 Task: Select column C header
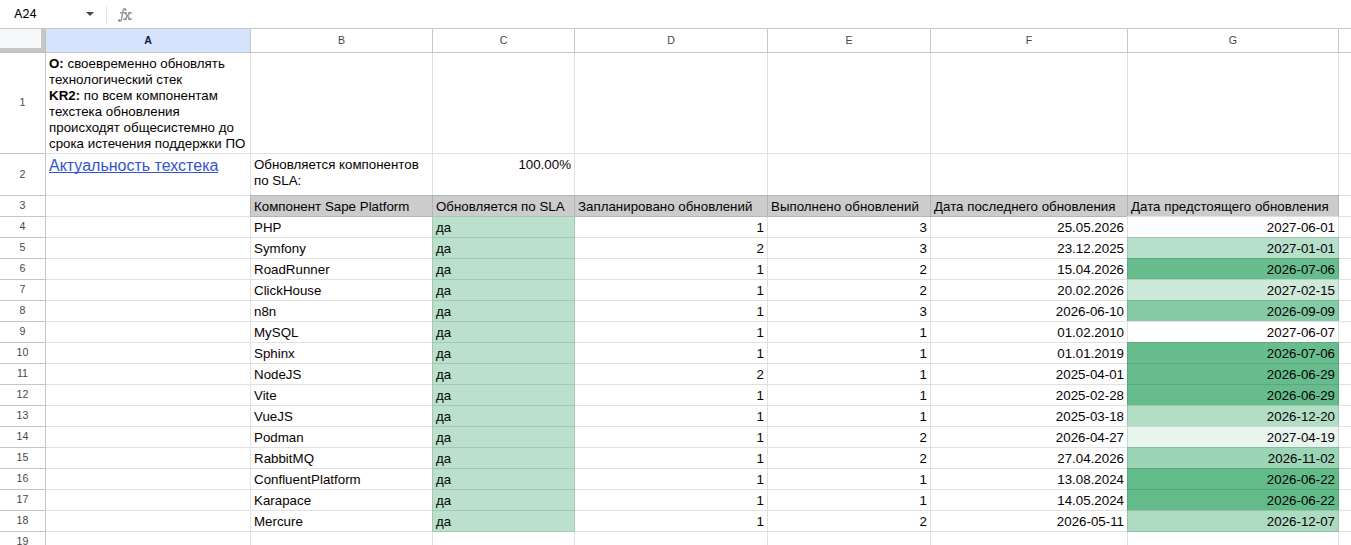coord(504,40)
